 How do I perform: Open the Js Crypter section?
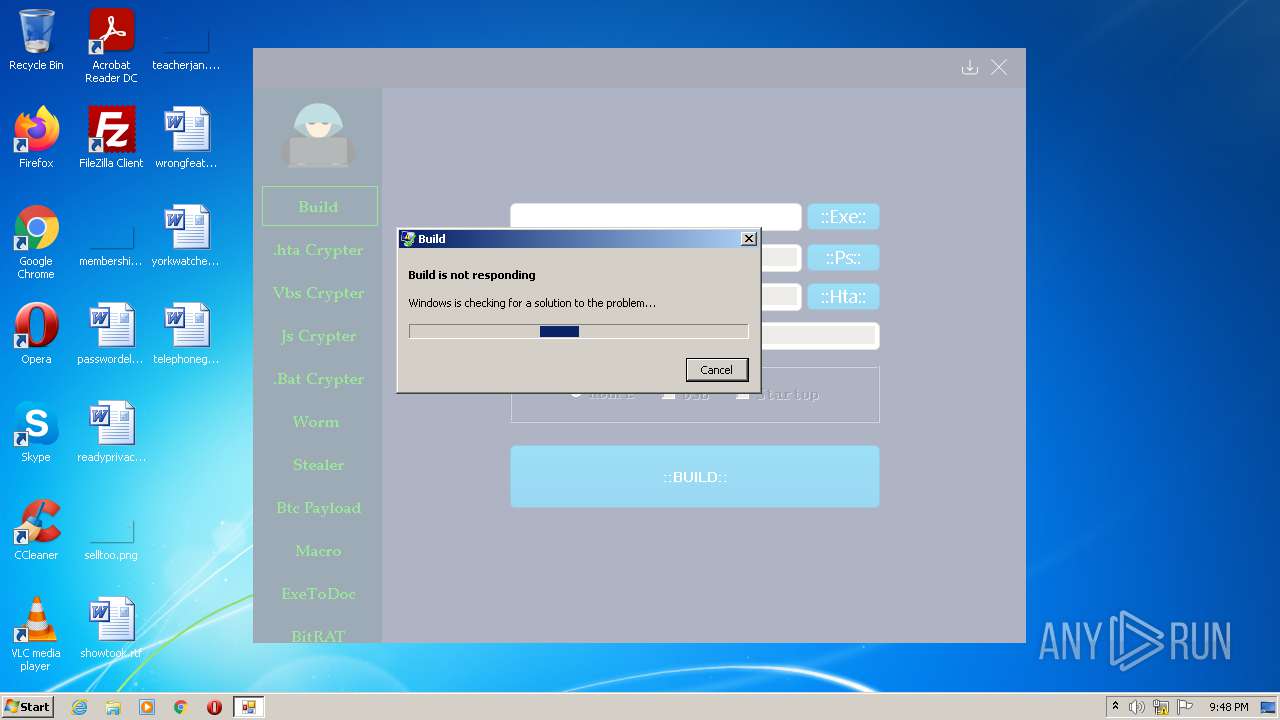tap(319, 336)
